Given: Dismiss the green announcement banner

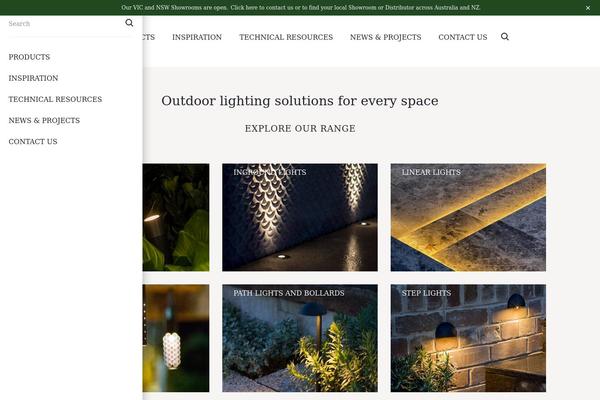Looking at the screenshot, I should point(588,8).
